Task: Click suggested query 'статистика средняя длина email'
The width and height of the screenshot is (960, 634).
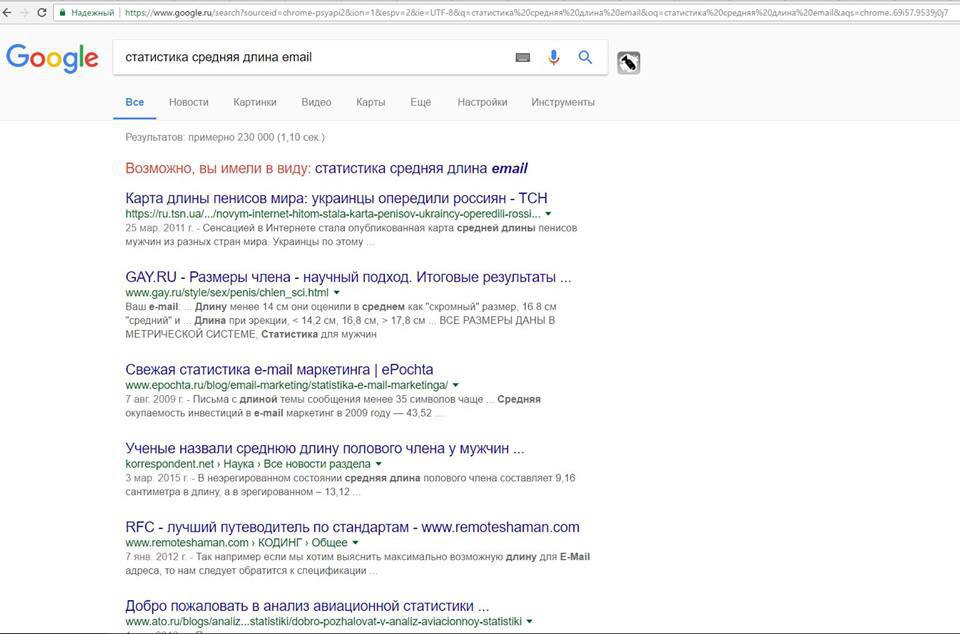Action: click(421, 168)
